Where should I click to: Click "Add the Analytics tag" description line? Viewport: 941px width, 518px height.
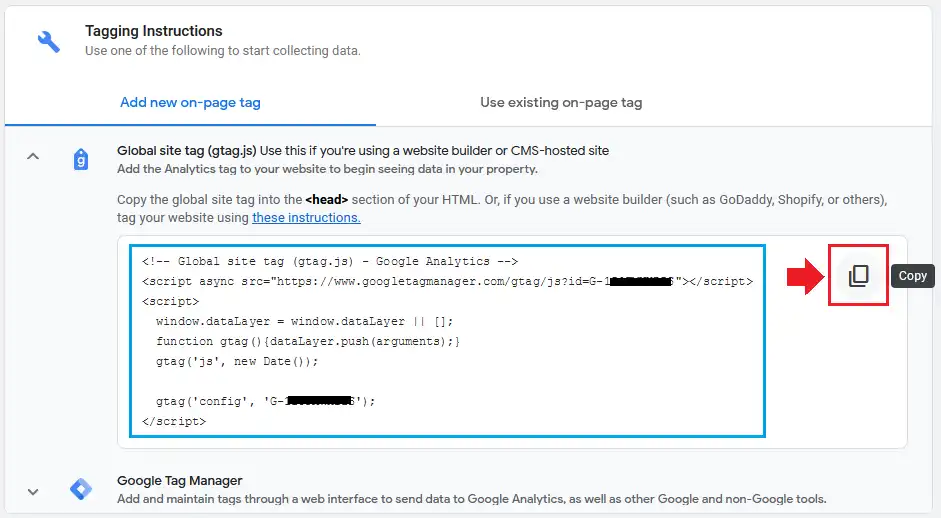327,169
